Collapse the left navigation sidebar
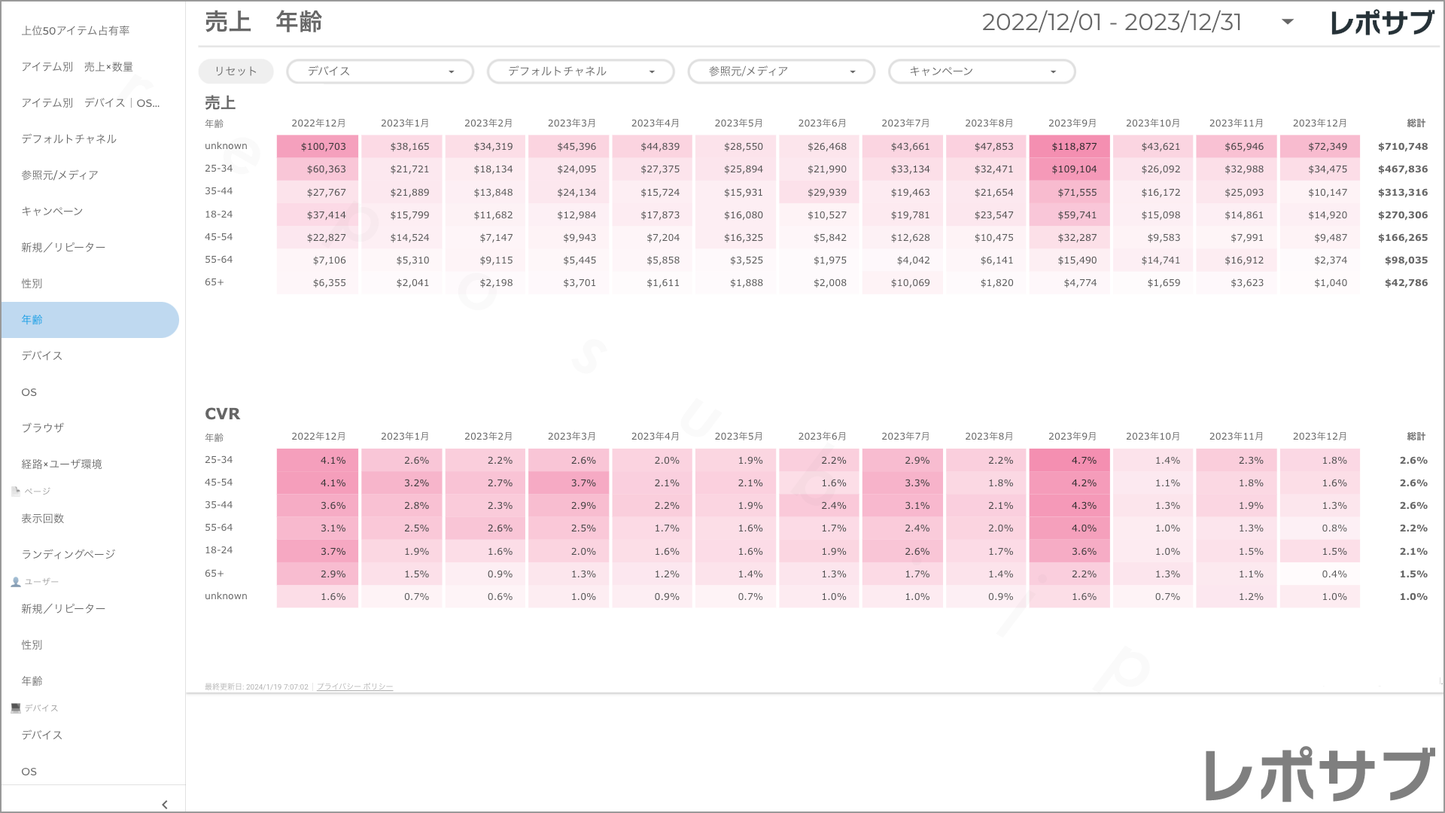This screenshot has height=813, width=1445. pos(165,804)
